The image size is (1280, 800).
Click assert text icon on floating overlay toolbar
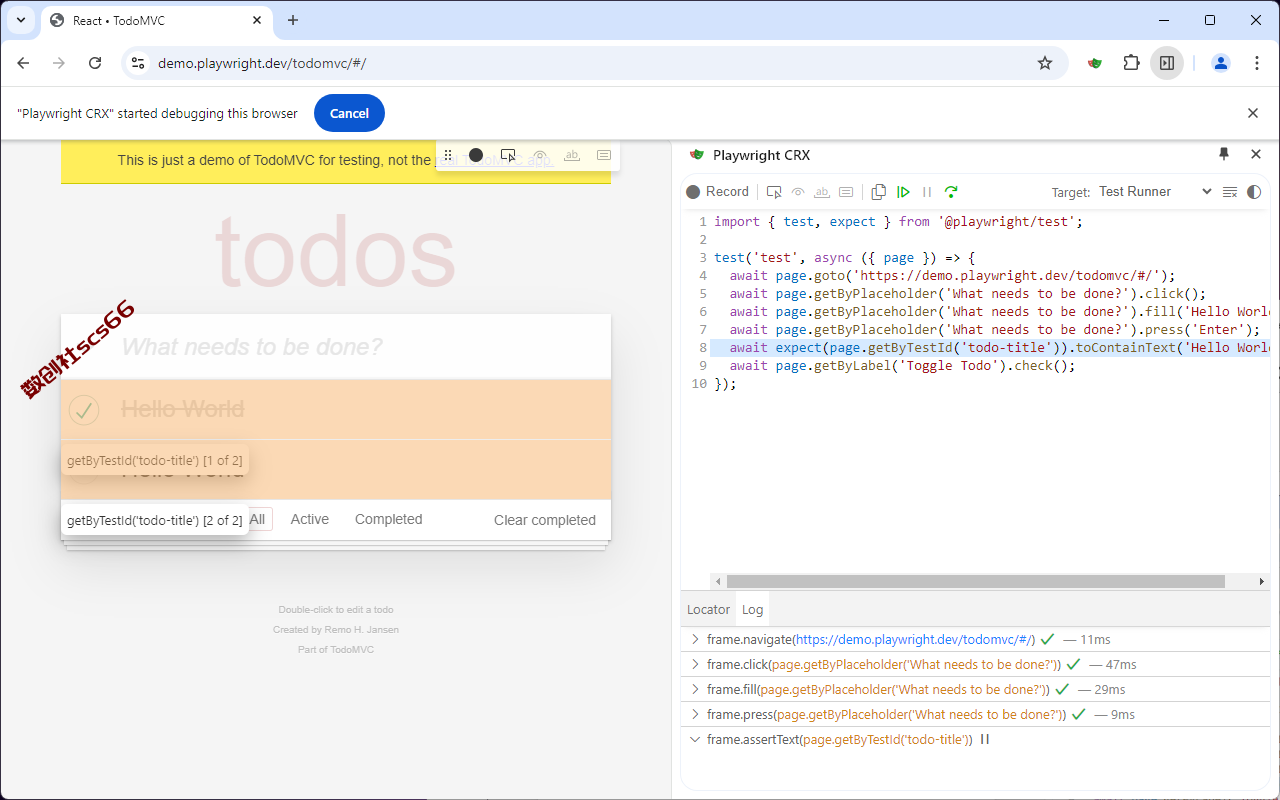572,155
